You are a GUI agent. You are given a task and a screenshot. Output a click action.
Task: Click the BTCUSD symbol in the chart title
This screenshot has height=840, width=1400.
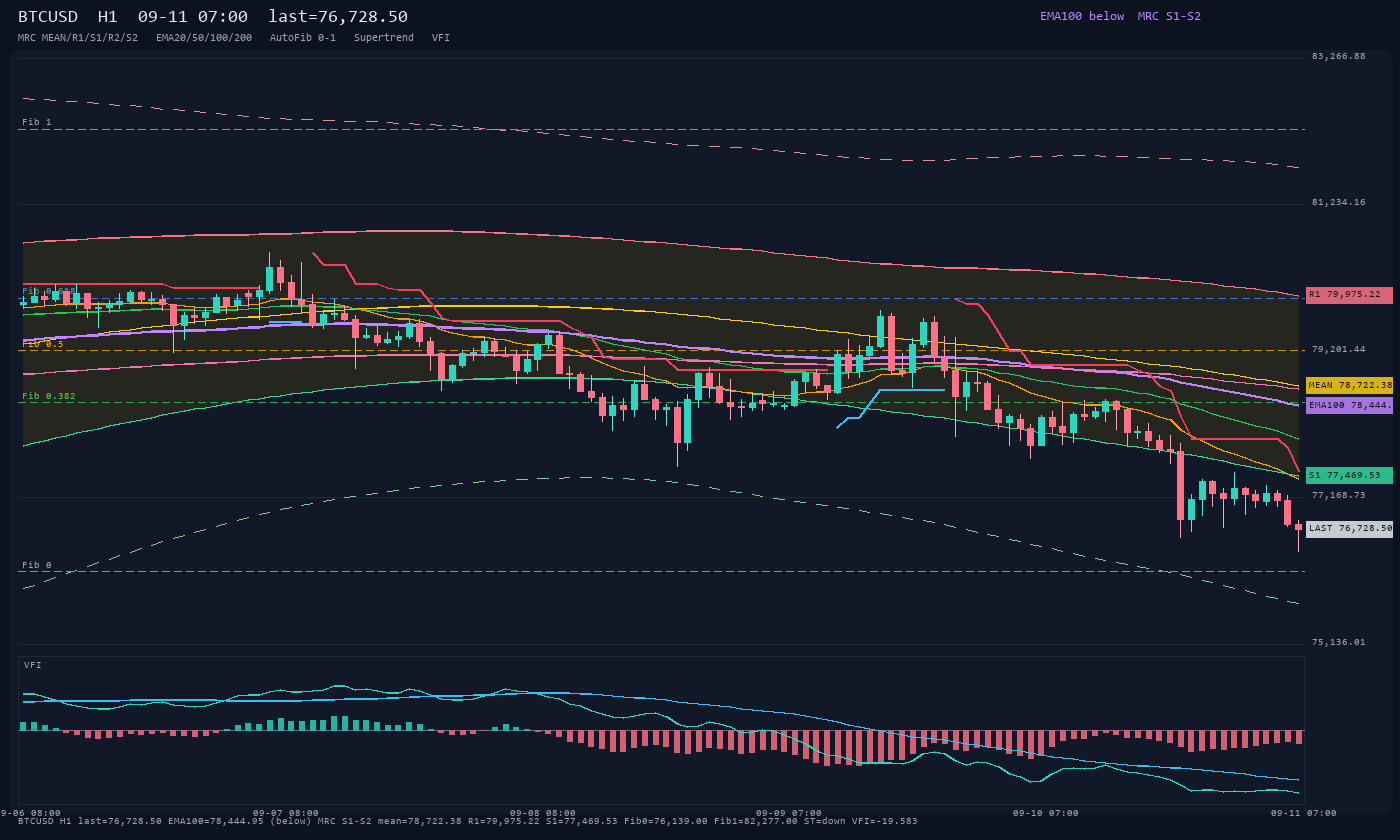coord(48,17)
